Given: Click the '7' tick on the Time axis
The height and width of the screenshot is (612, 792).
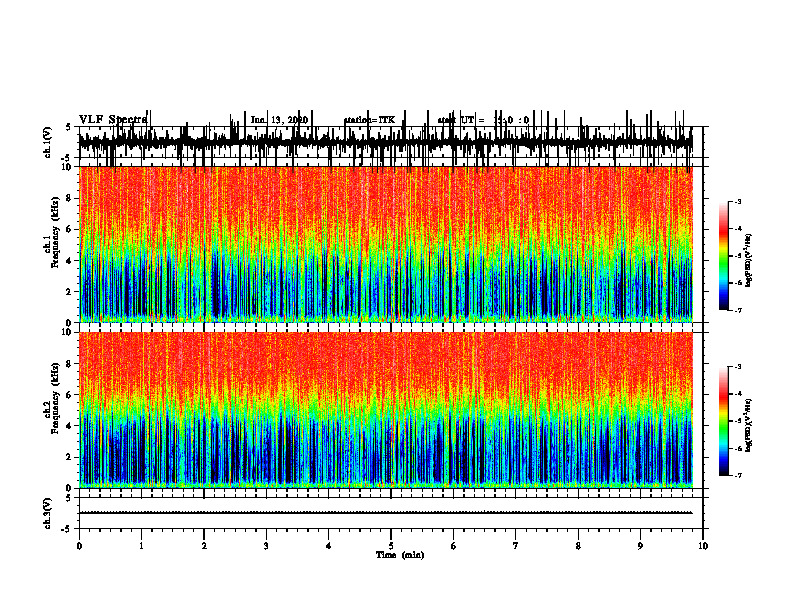Looking at the screenshot, I should 516,546.
